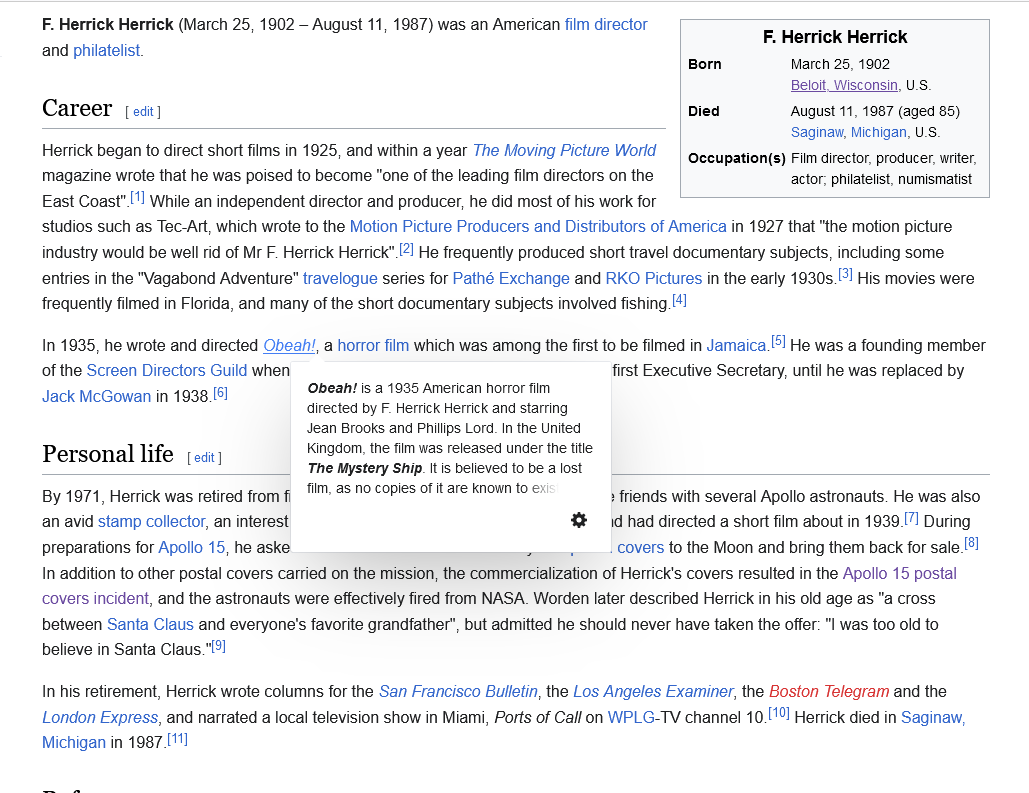This screenshot has height=793, width=1029.
Task: Open the Jamaica link
Action: click(x=736, y=345)
